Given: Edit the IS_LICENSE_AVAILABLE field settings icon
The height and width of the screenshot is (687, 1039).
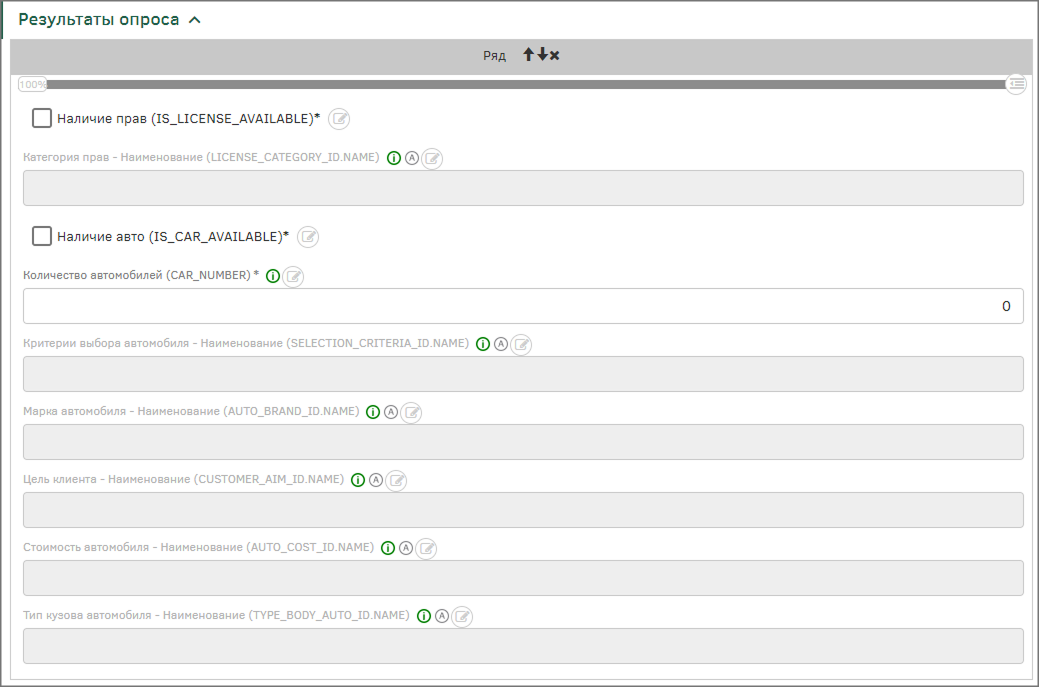Looking at the screenshot, I should pyautogui.click(x=340, y=119).
